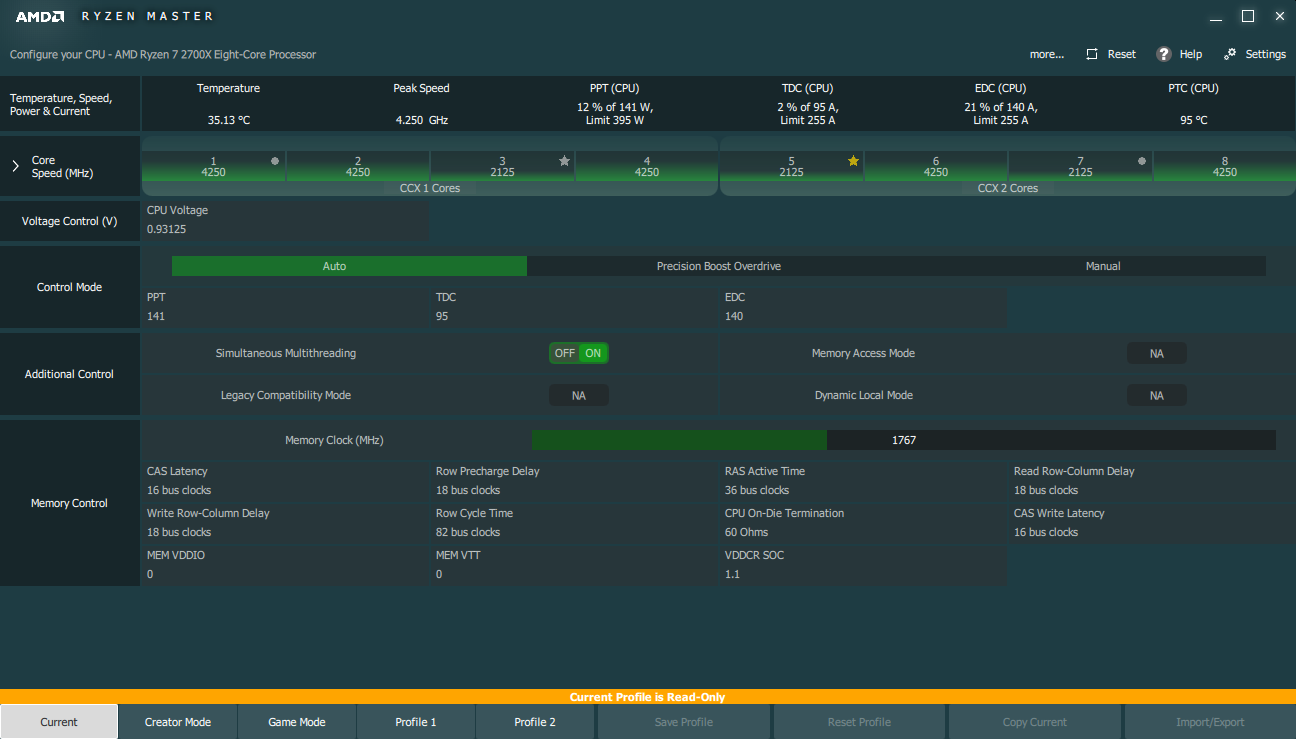
Task: Switch to Game Mode profile
Action: (297, 722)
